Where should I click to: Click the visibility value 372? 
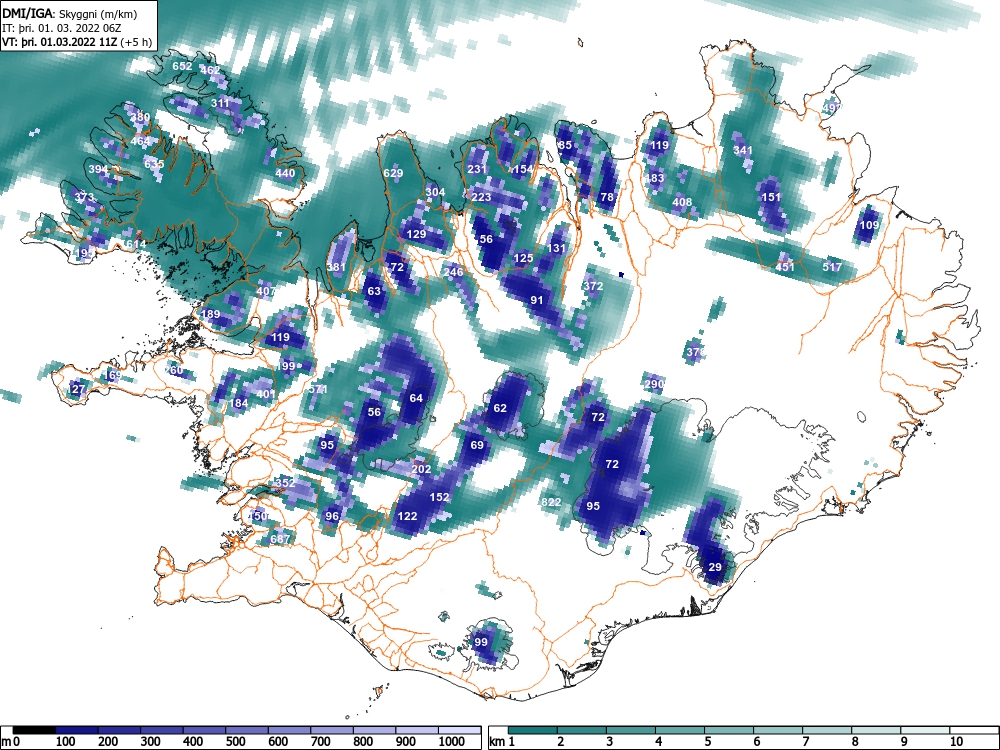pyautogui.click(x=593, y=286)
